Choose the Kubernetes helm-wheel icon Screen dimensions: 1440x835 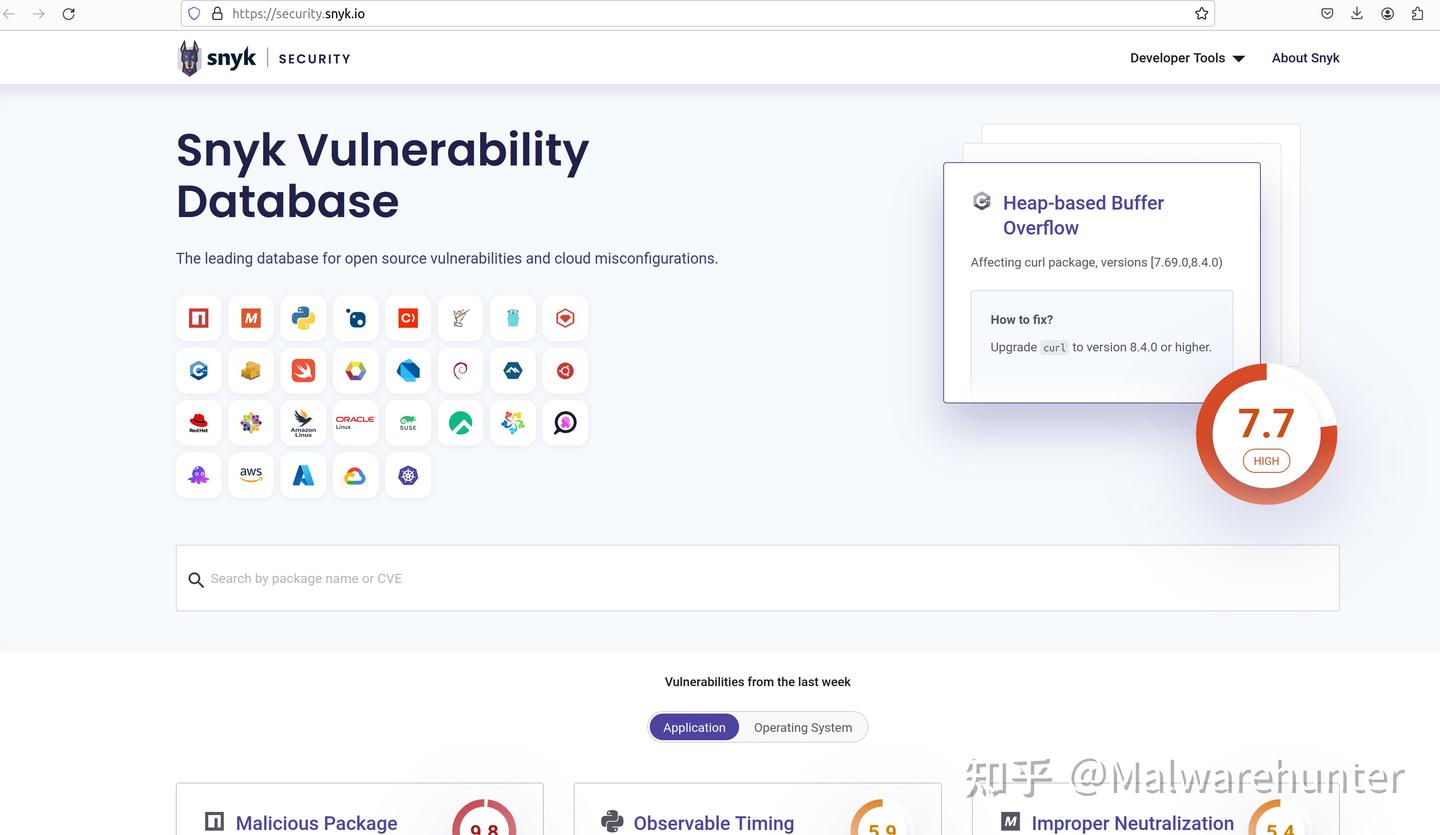[408, 475]
